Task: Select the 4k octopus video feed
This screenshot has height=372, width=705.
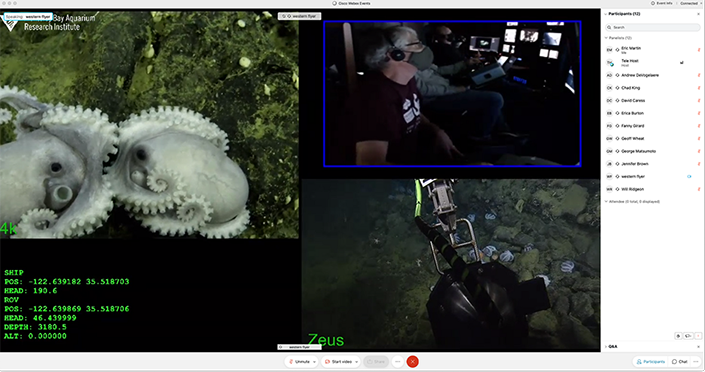Action: coord(149,124)
